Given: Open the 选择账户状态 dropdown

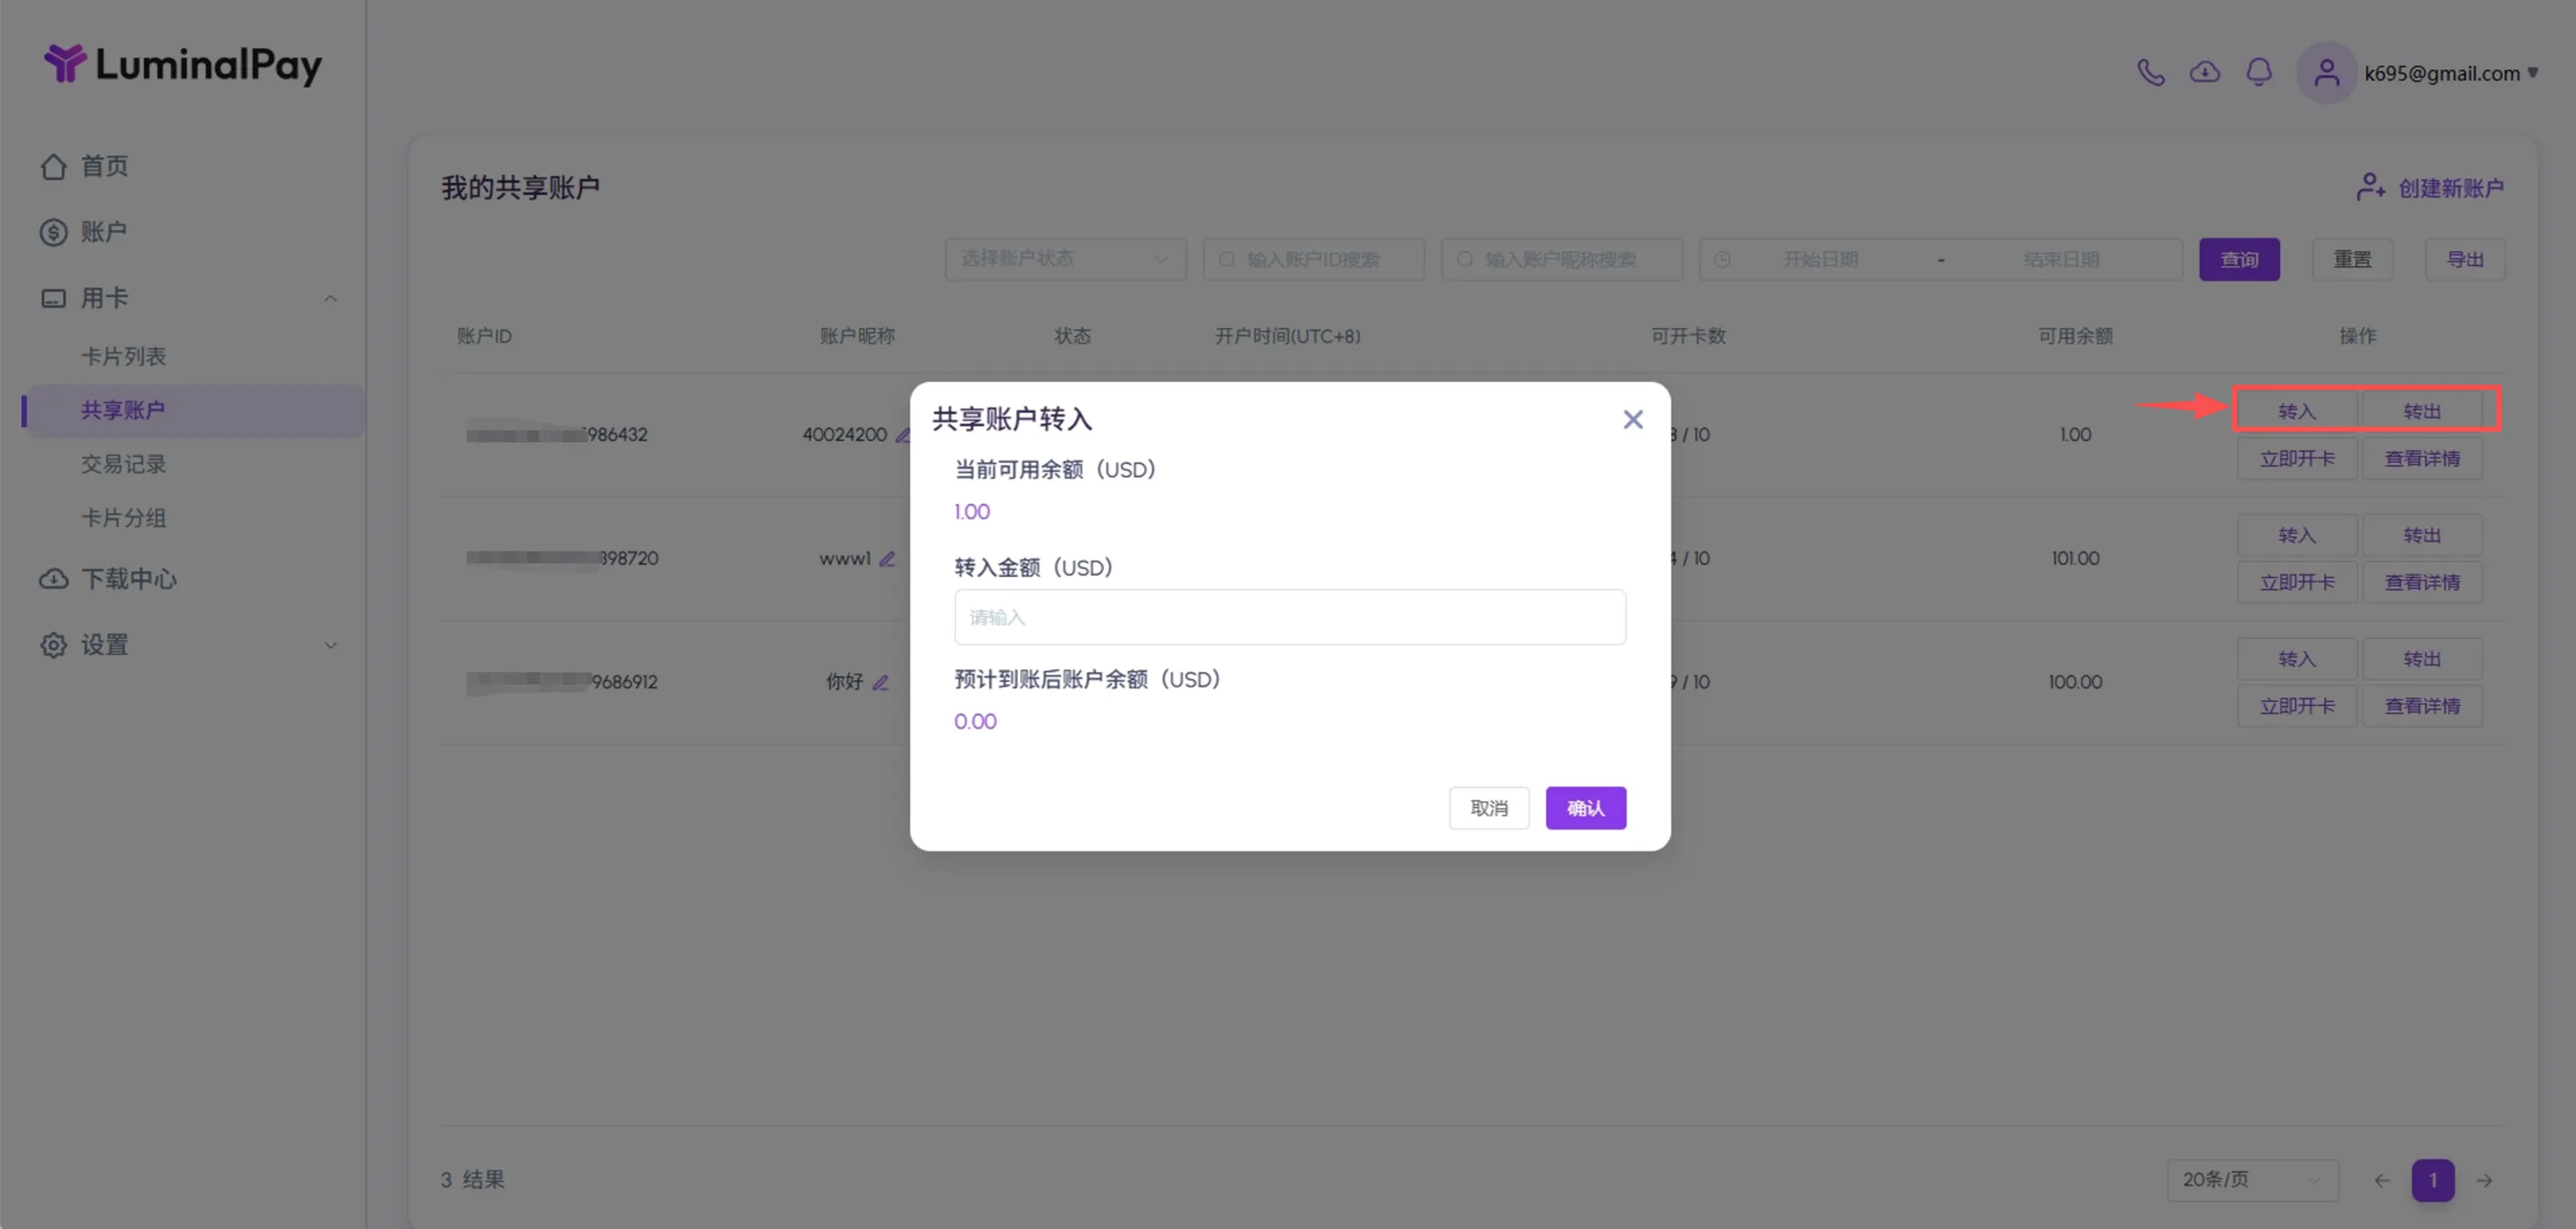Looking at the screenshot, I should tap(1065, 259).
